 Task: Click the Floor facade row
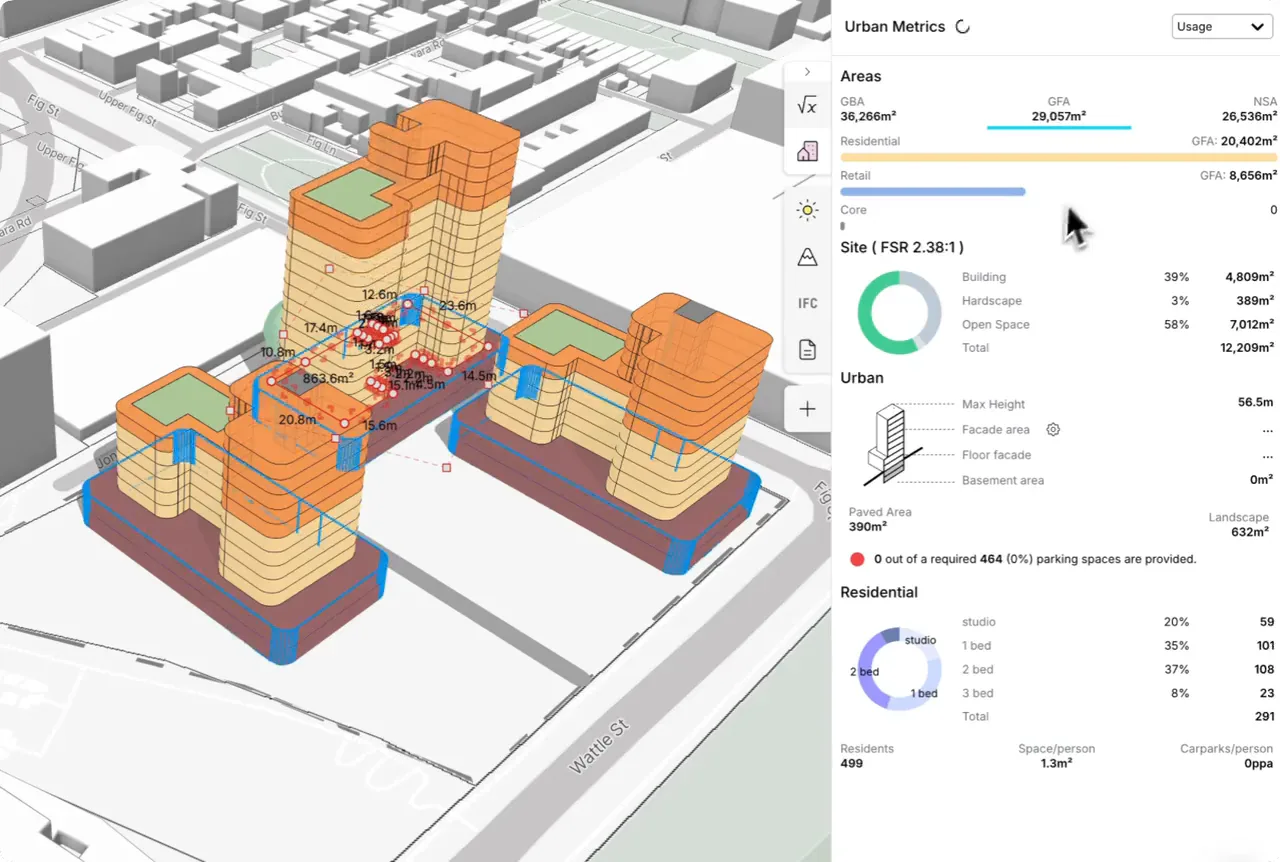1118,455
